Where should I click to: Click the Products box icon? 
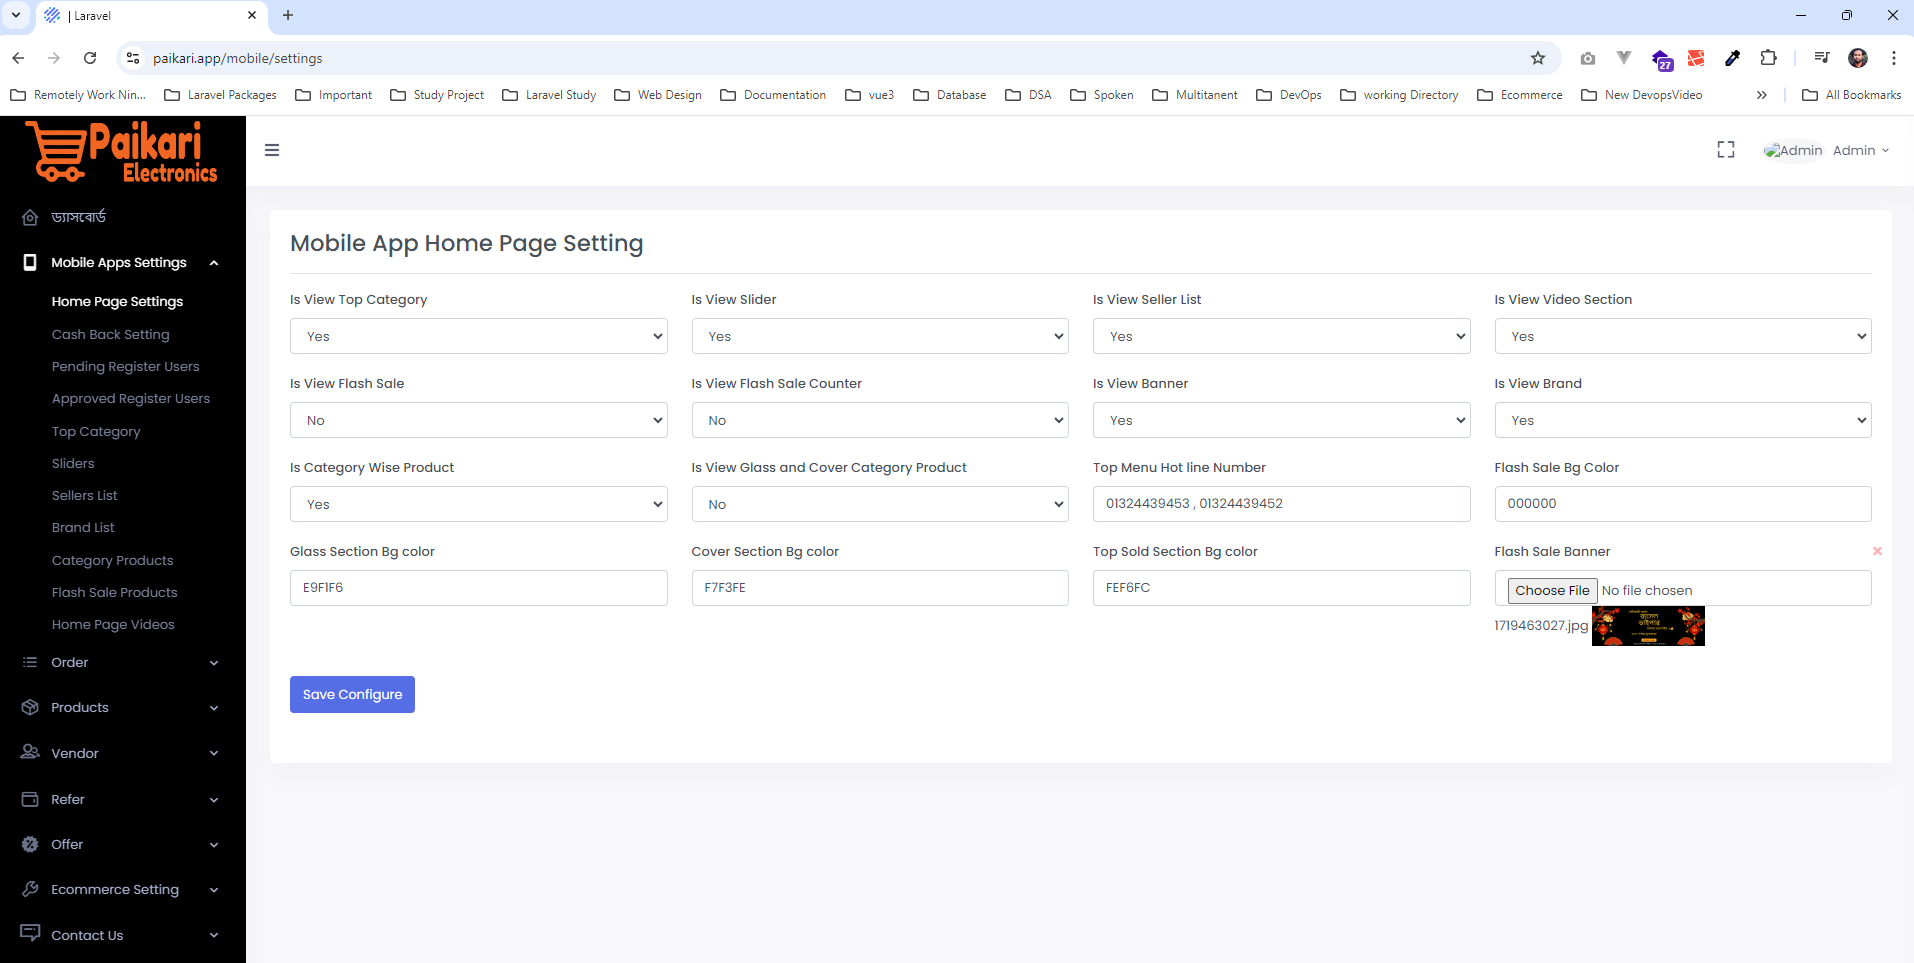pos(30,707)
